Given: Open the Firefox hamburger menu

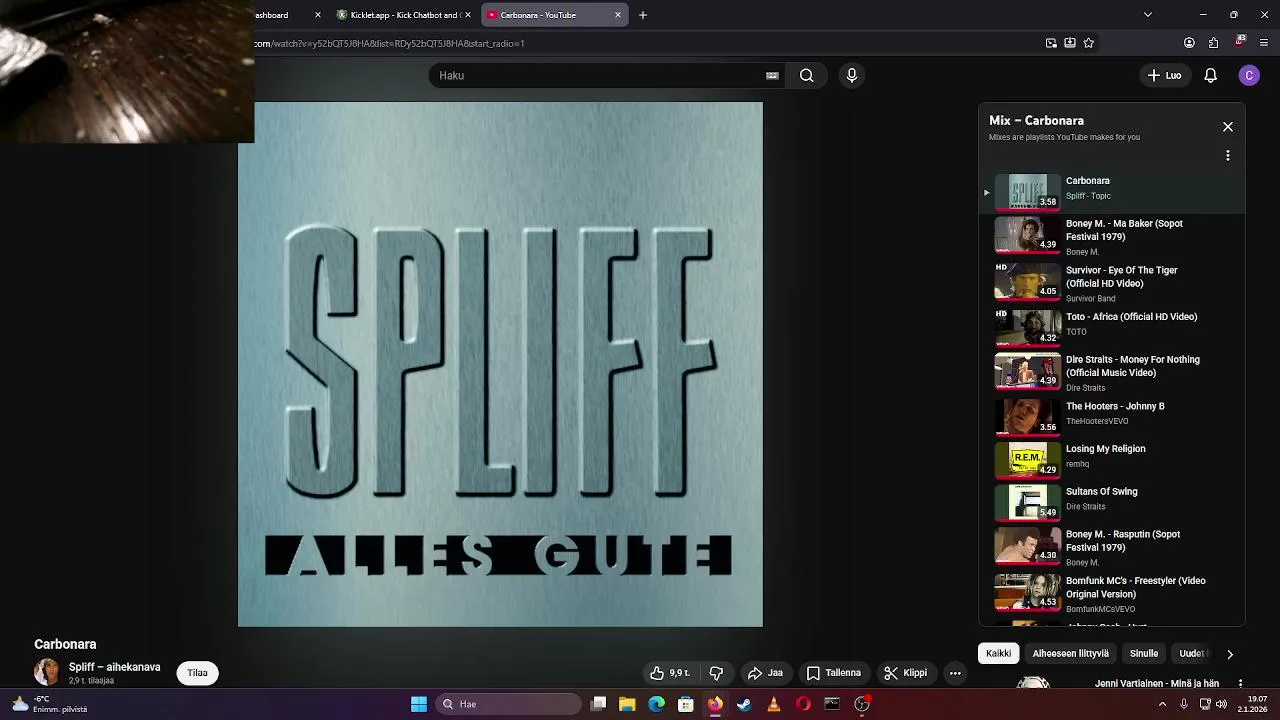Looking at the screenshot, I should pos(1264,43).
